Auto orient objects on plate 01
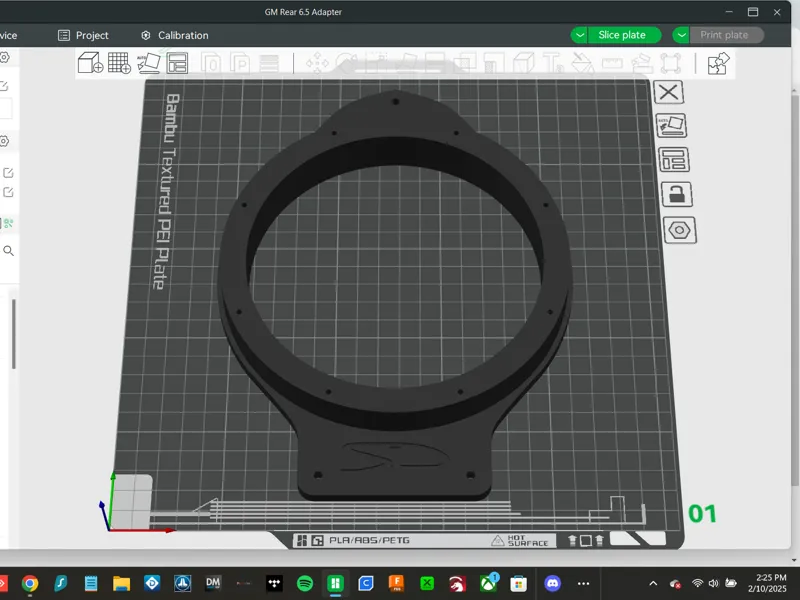800x600 pixels. pyautogui.click(x=671, y=126)
